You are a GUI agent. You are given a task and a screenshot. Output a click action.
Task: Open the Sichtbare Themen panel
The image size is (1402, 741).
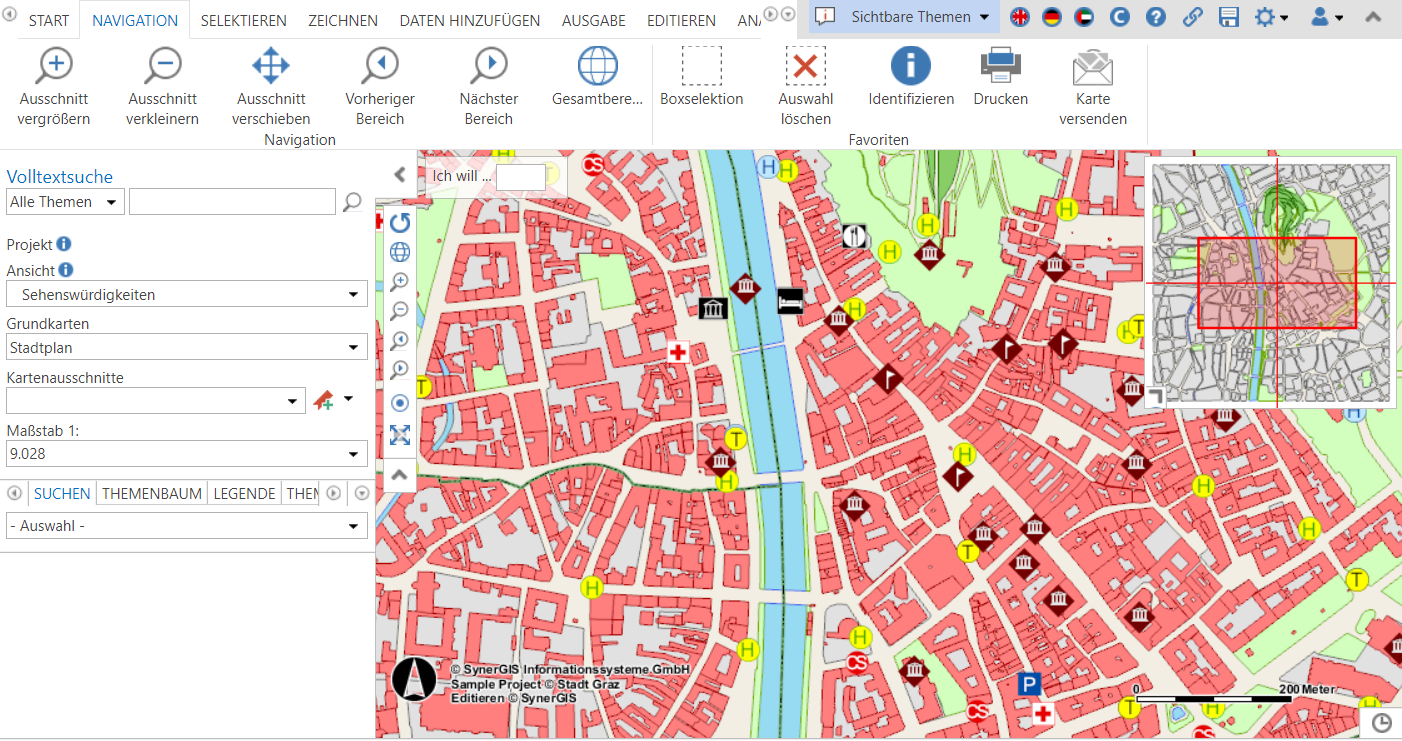[x=899, y=16]
